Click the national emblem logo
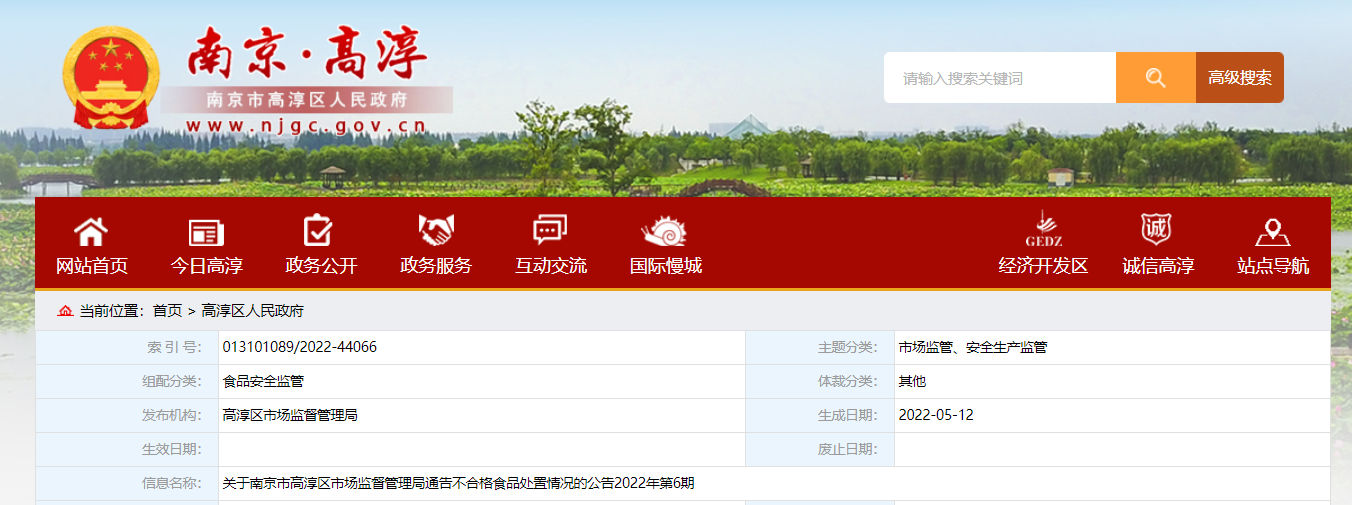The height and width of the screenshot is (505, 1352). (x=111, y=78)
